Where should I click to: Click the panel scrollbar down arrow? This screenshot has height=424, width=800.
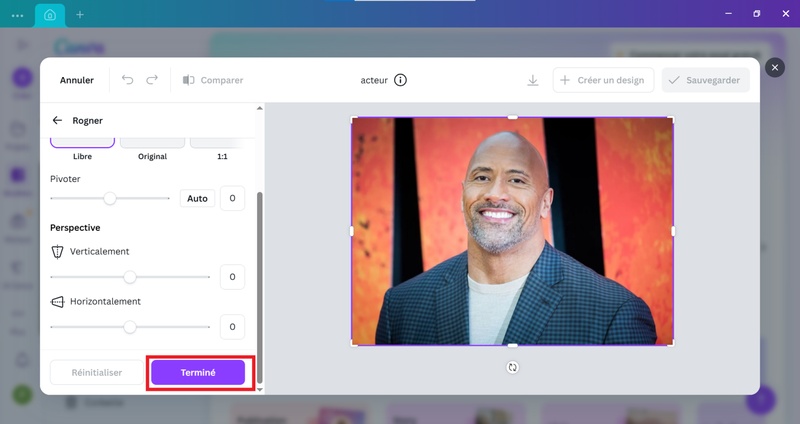pyautogui.click(x=259, y=389)
